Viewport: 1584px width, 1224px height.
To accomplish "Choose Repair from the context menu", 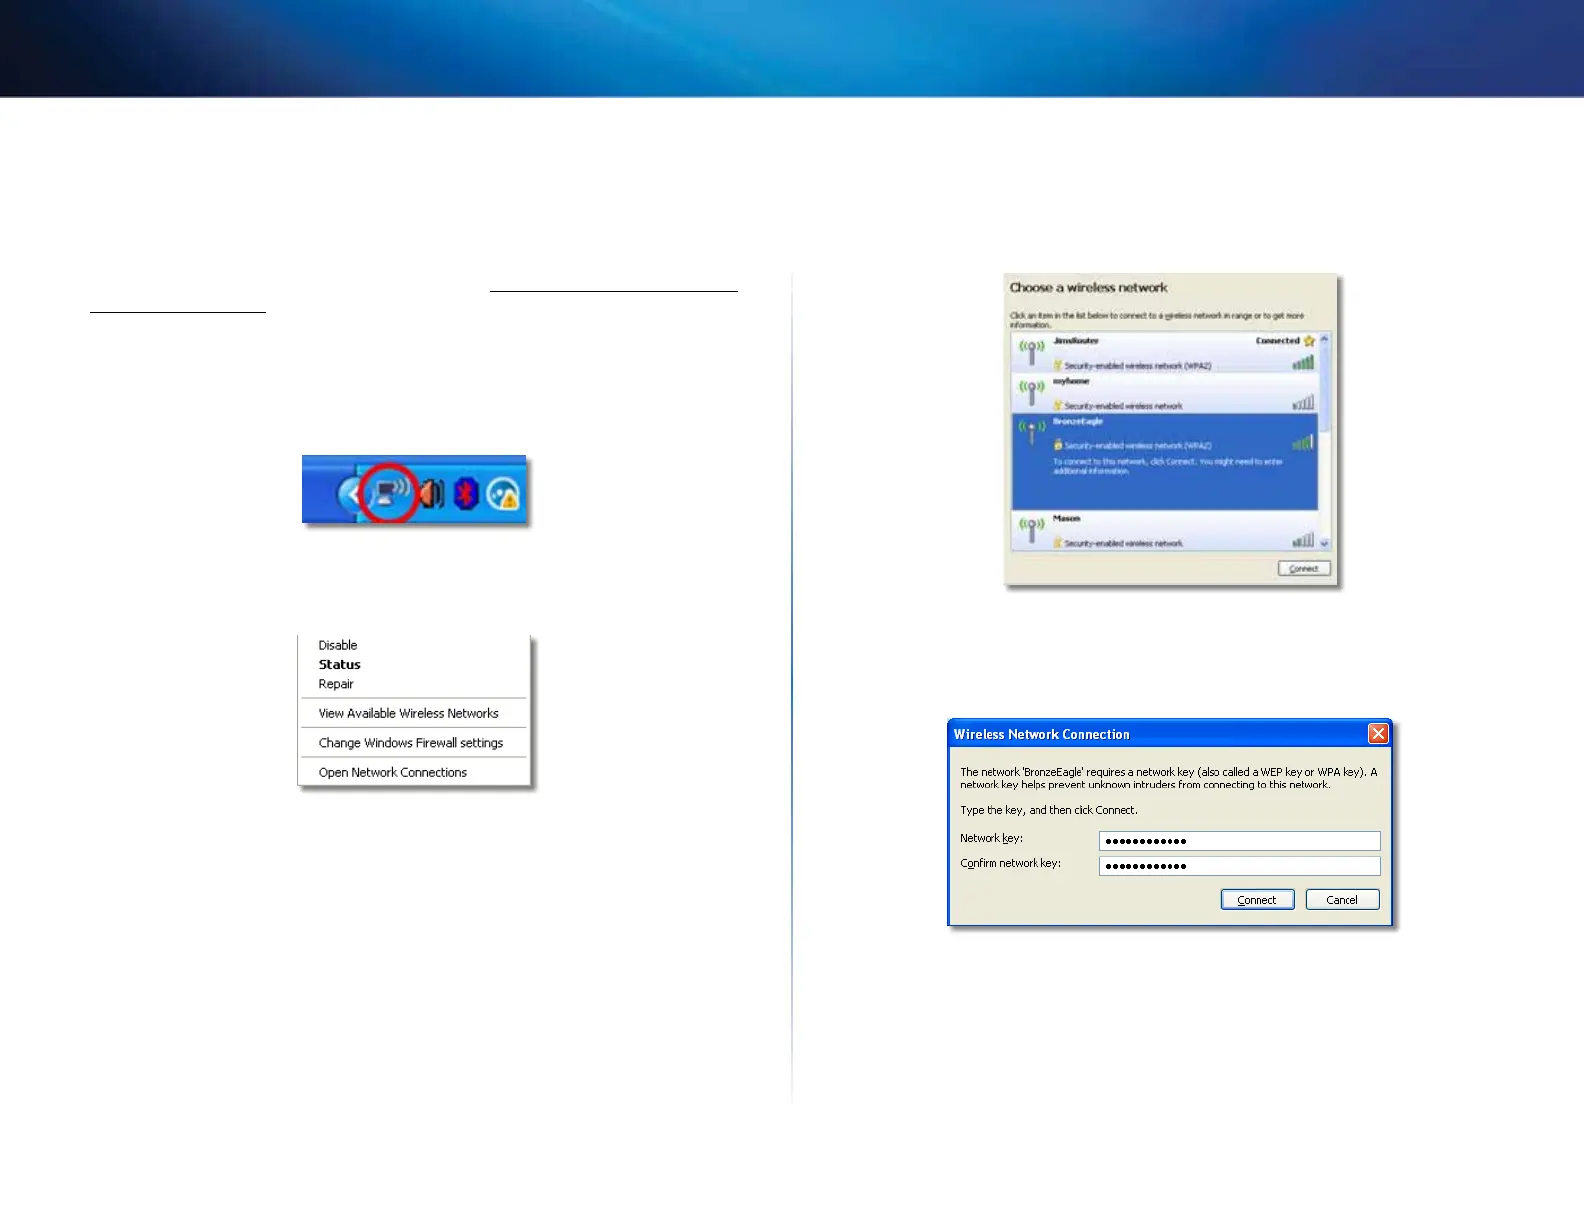I will 336,684.
